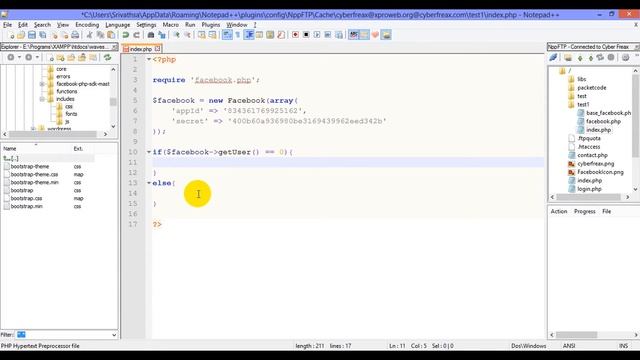Screen dimensions: 640x360
Task: Select functions folder in Explorer tree
Action: click(67, 91)
